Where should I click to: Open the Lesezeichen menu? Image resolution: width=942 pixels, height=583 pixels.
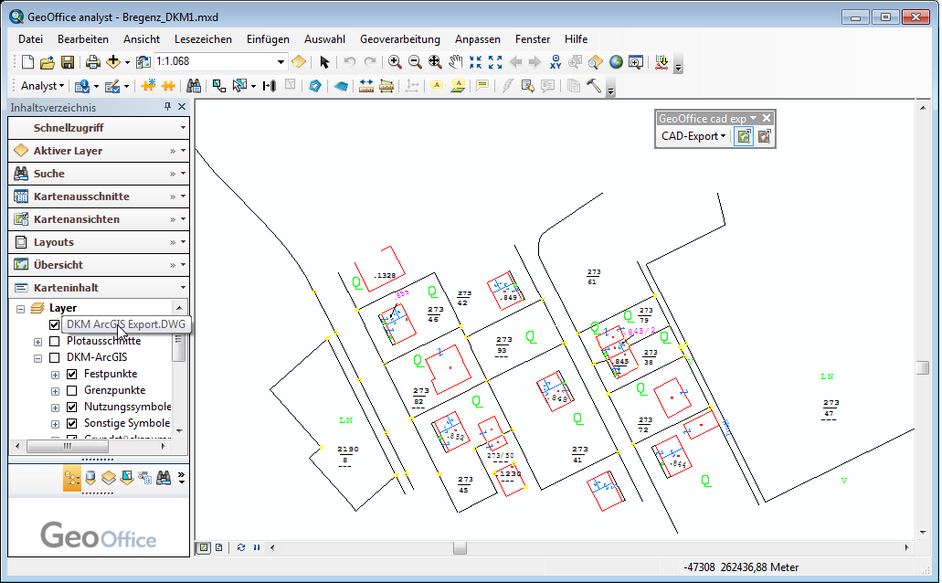click(x=202, y=39)
